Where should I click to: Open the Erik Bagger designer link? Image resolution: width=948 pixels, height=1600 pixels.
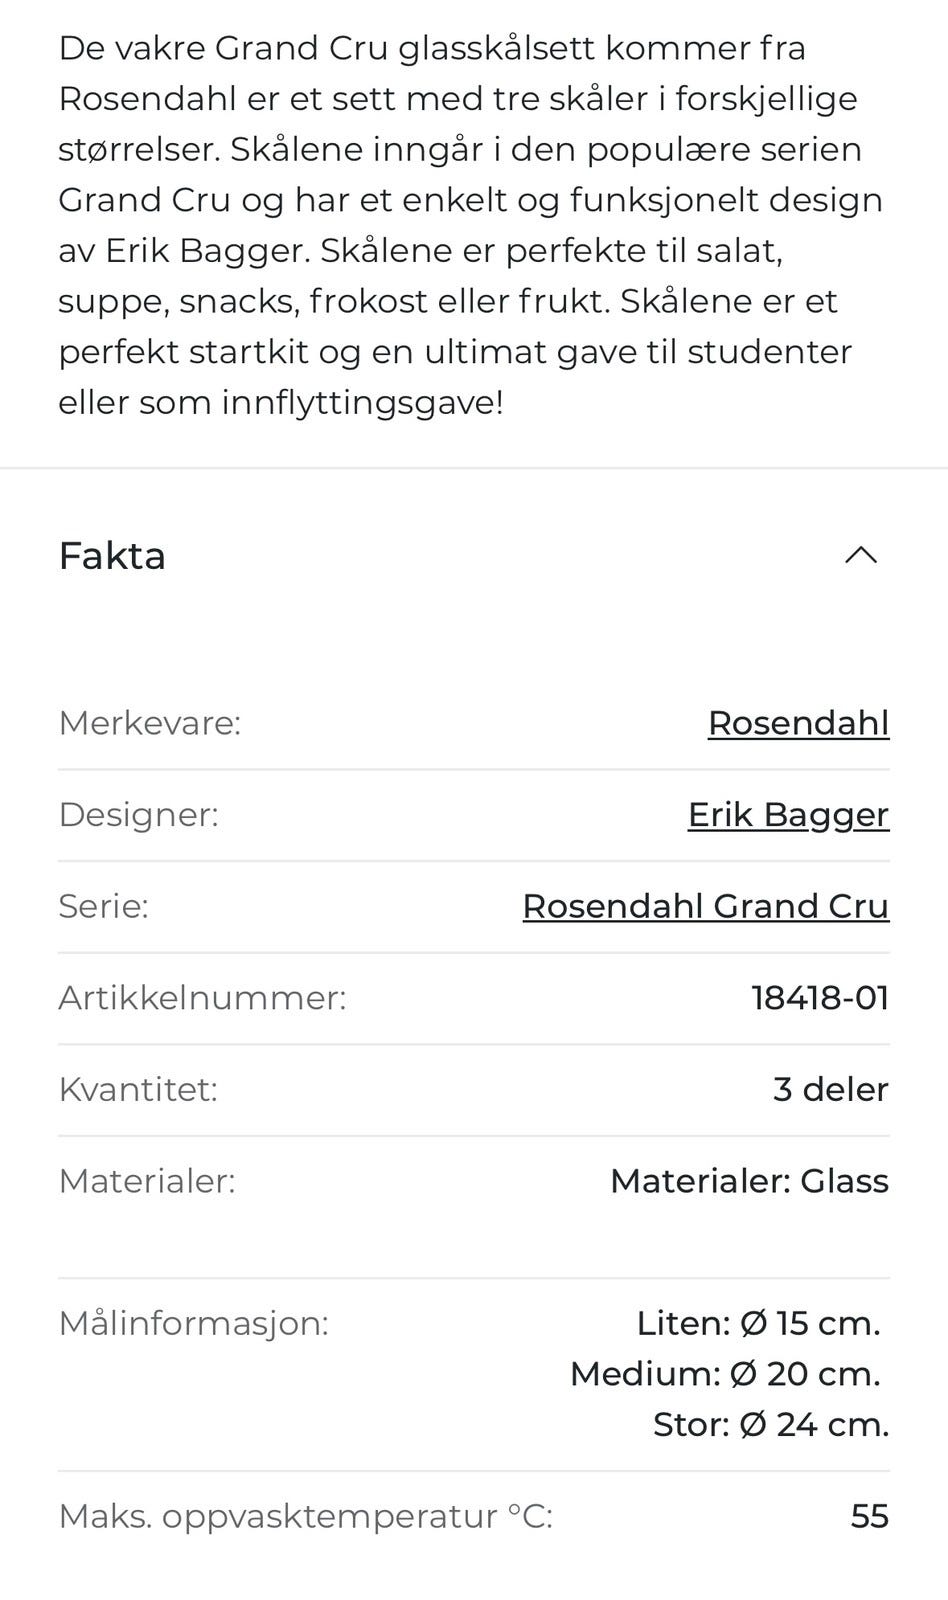pyautogui.click(x=788, y=815)
